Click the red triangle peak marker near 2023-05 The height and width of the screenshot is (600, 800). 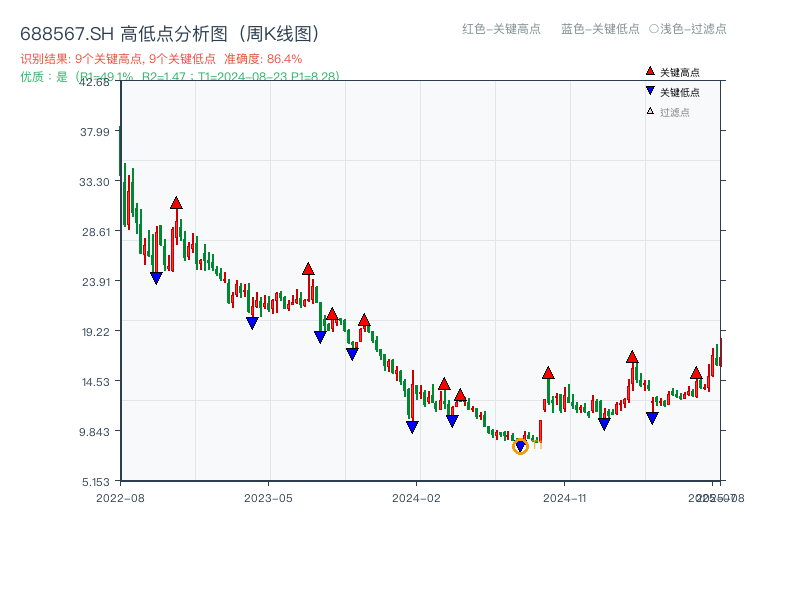point(307,267)
